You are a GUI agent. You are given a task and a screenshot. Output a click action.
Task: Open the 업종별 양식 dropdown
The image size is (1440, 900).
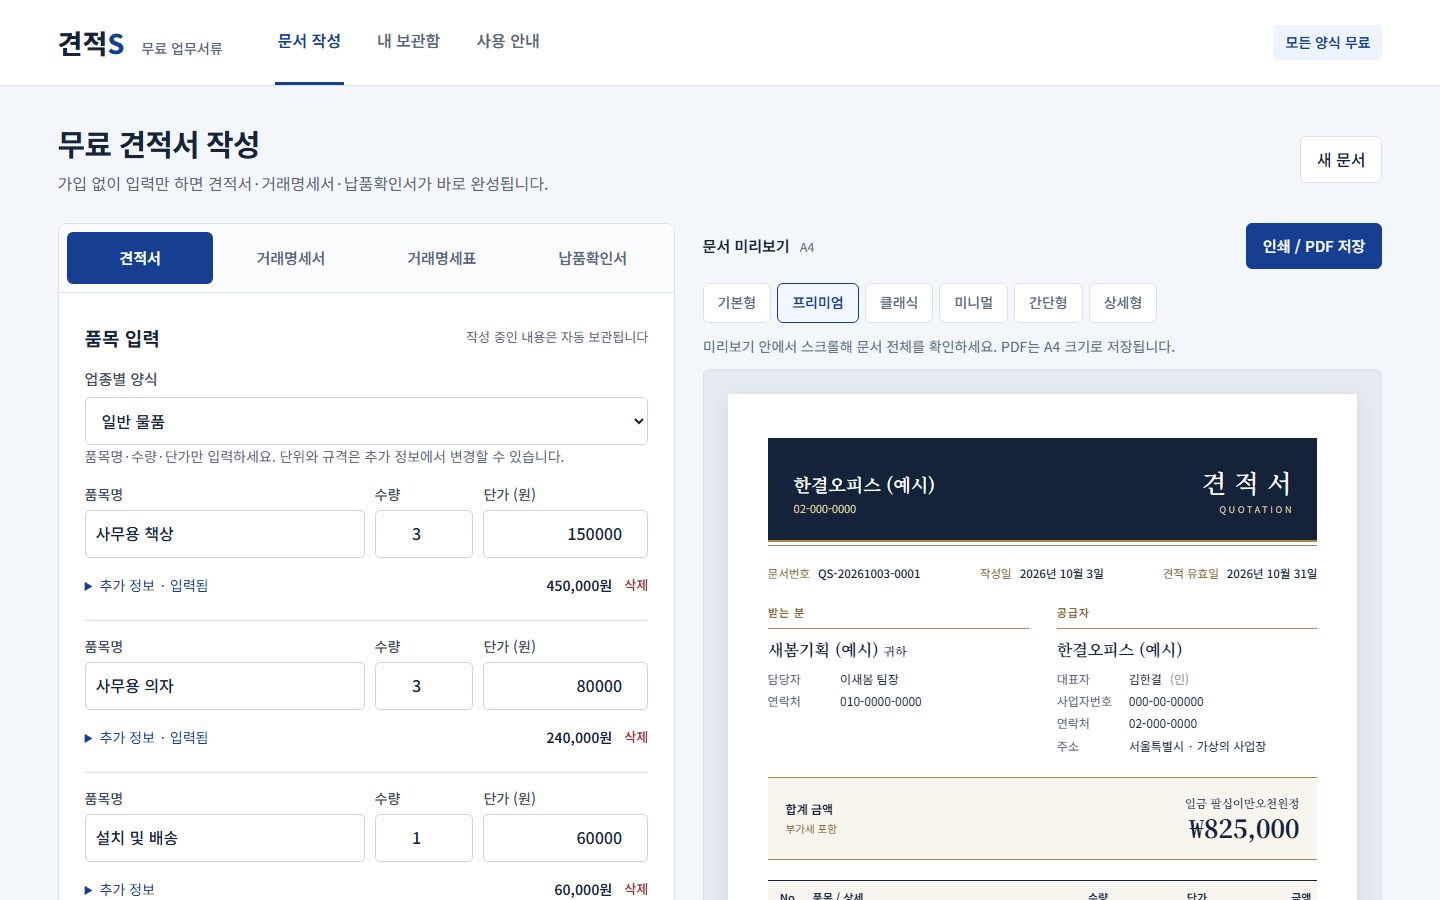pyautogui.click(x=366, y=421)
